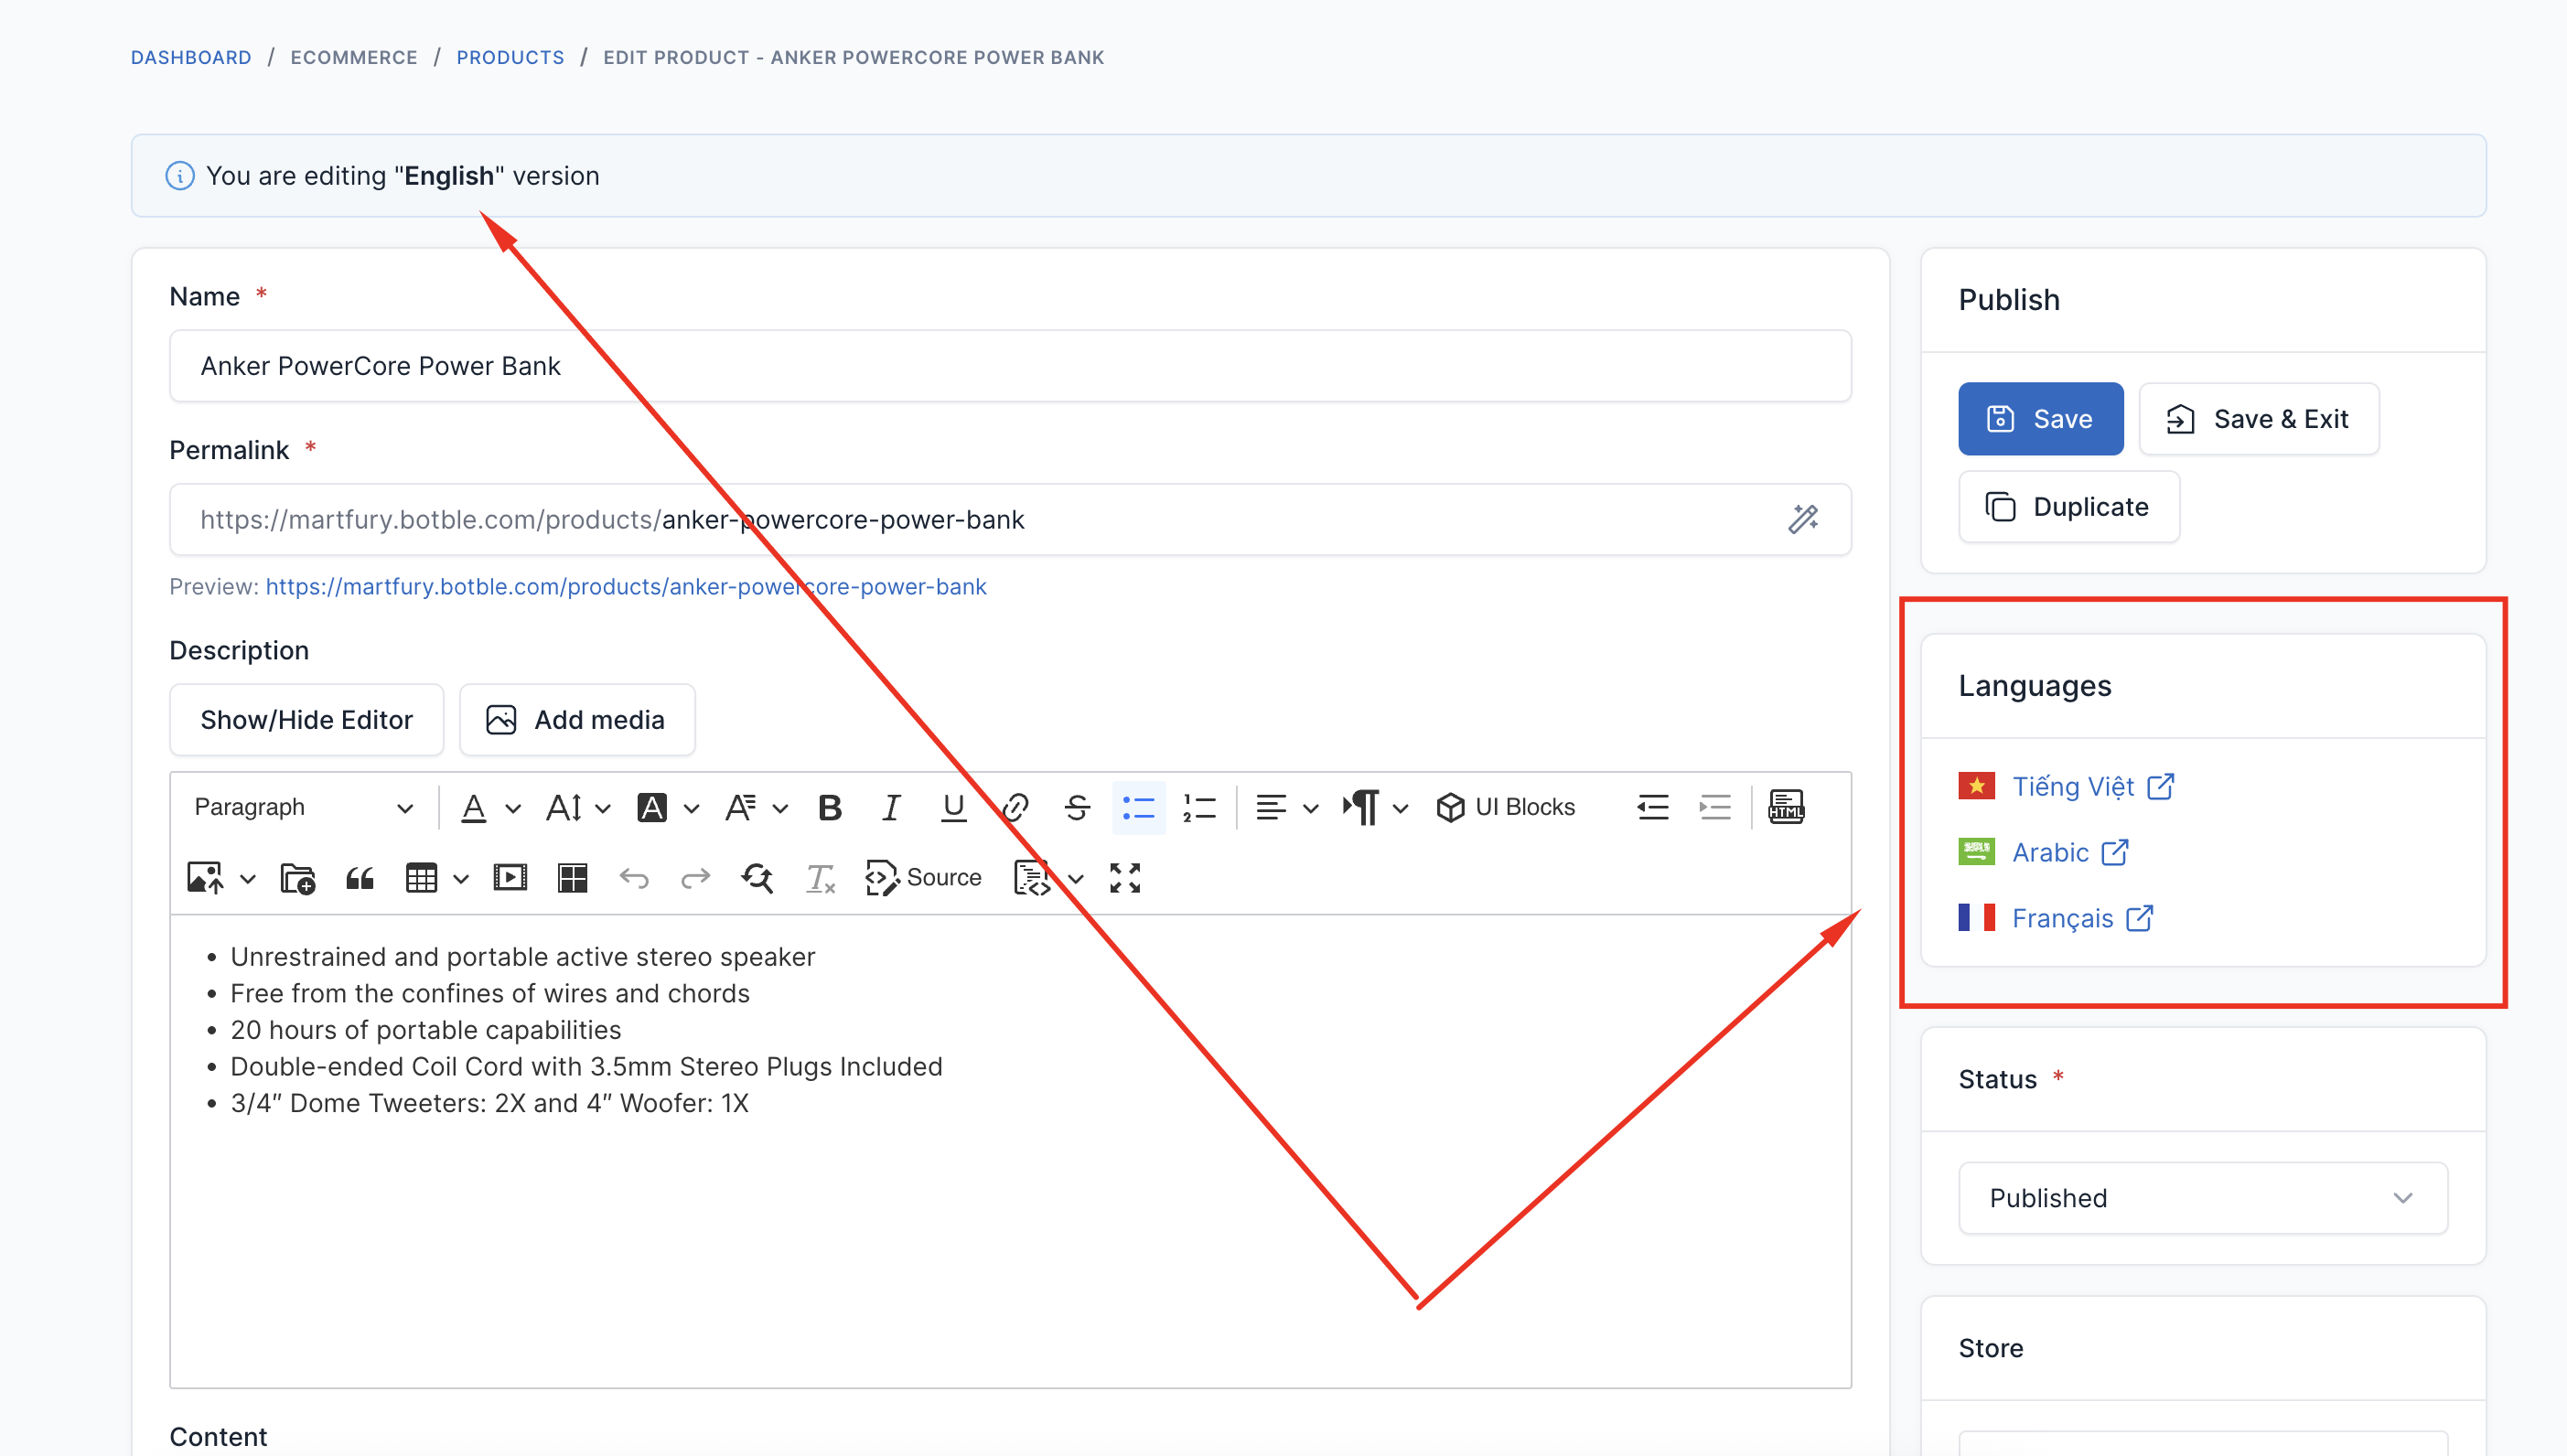Expand the image insert options arrow

pos(247,879)
